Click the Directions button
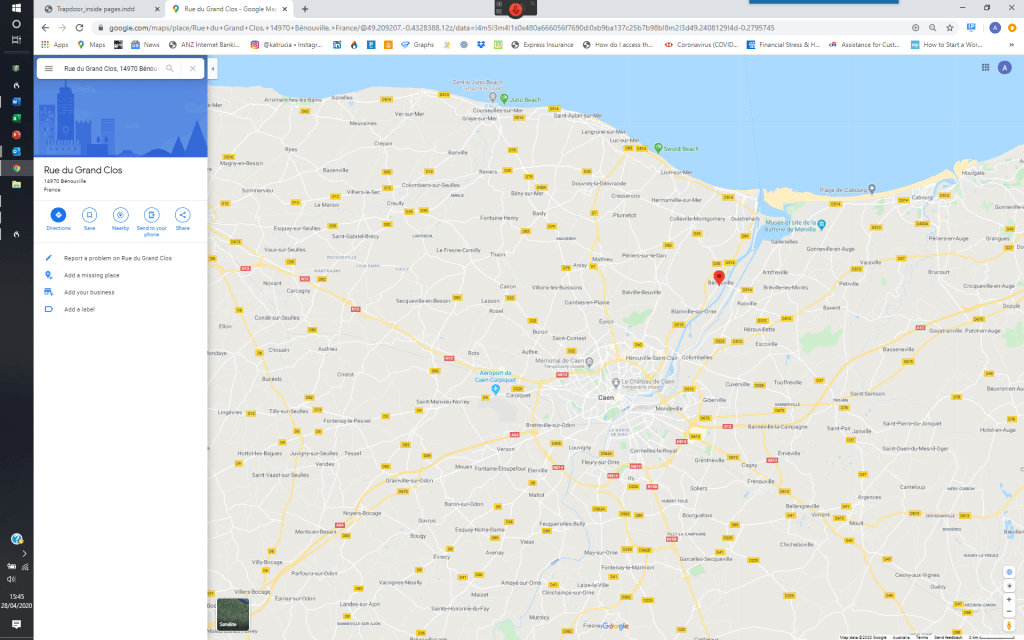Screen dimensions: 1024x640 (58, 215)
